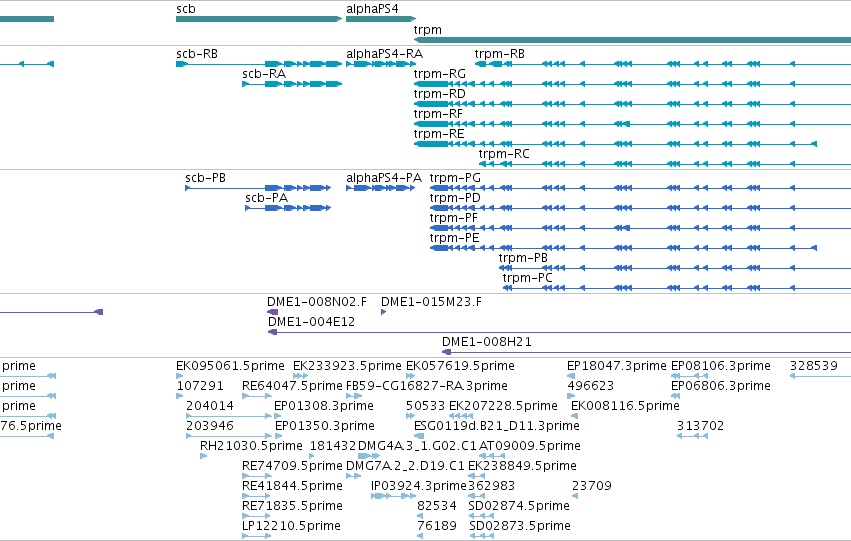Viewport: 851px width, 541px height.
Task: Click the 23709 feature label
Action: tap(592, 487)
